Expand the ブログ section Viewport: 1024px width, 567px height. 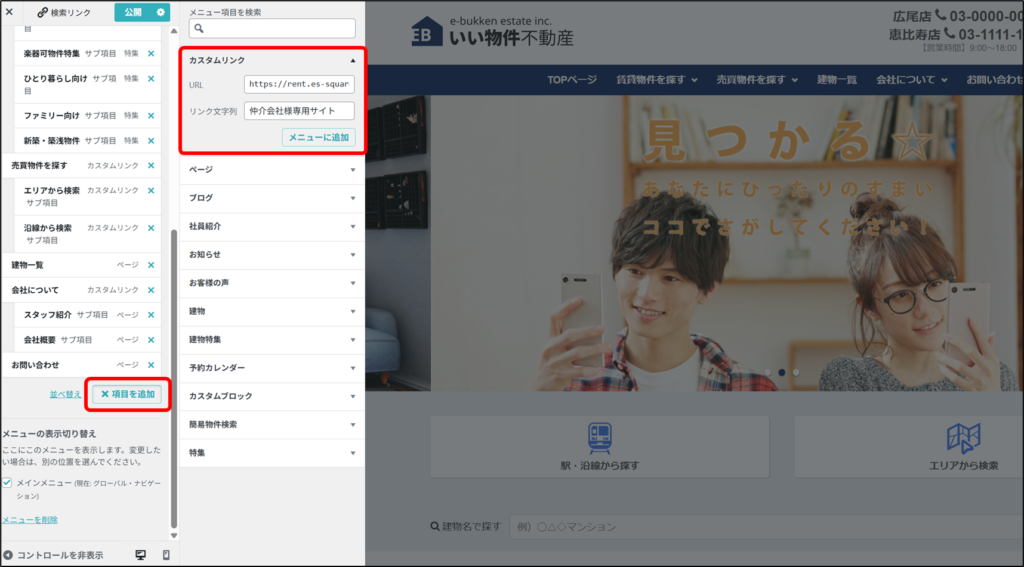(270, 198)
